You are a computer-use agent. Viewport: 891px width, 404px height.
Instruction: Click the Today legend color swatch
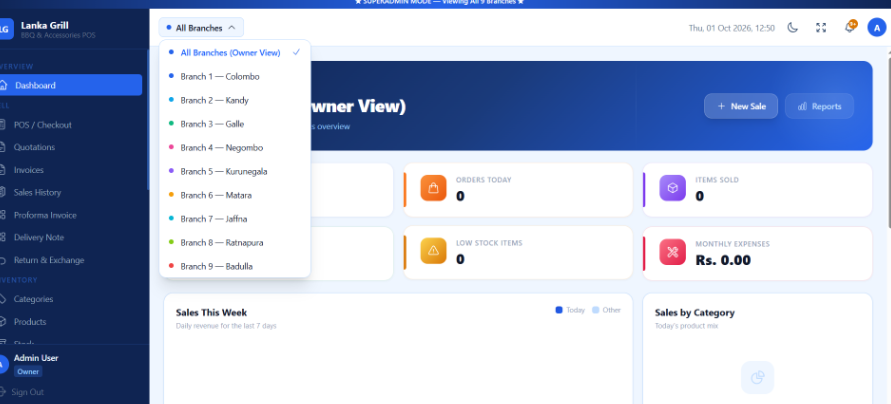point(559,310)
